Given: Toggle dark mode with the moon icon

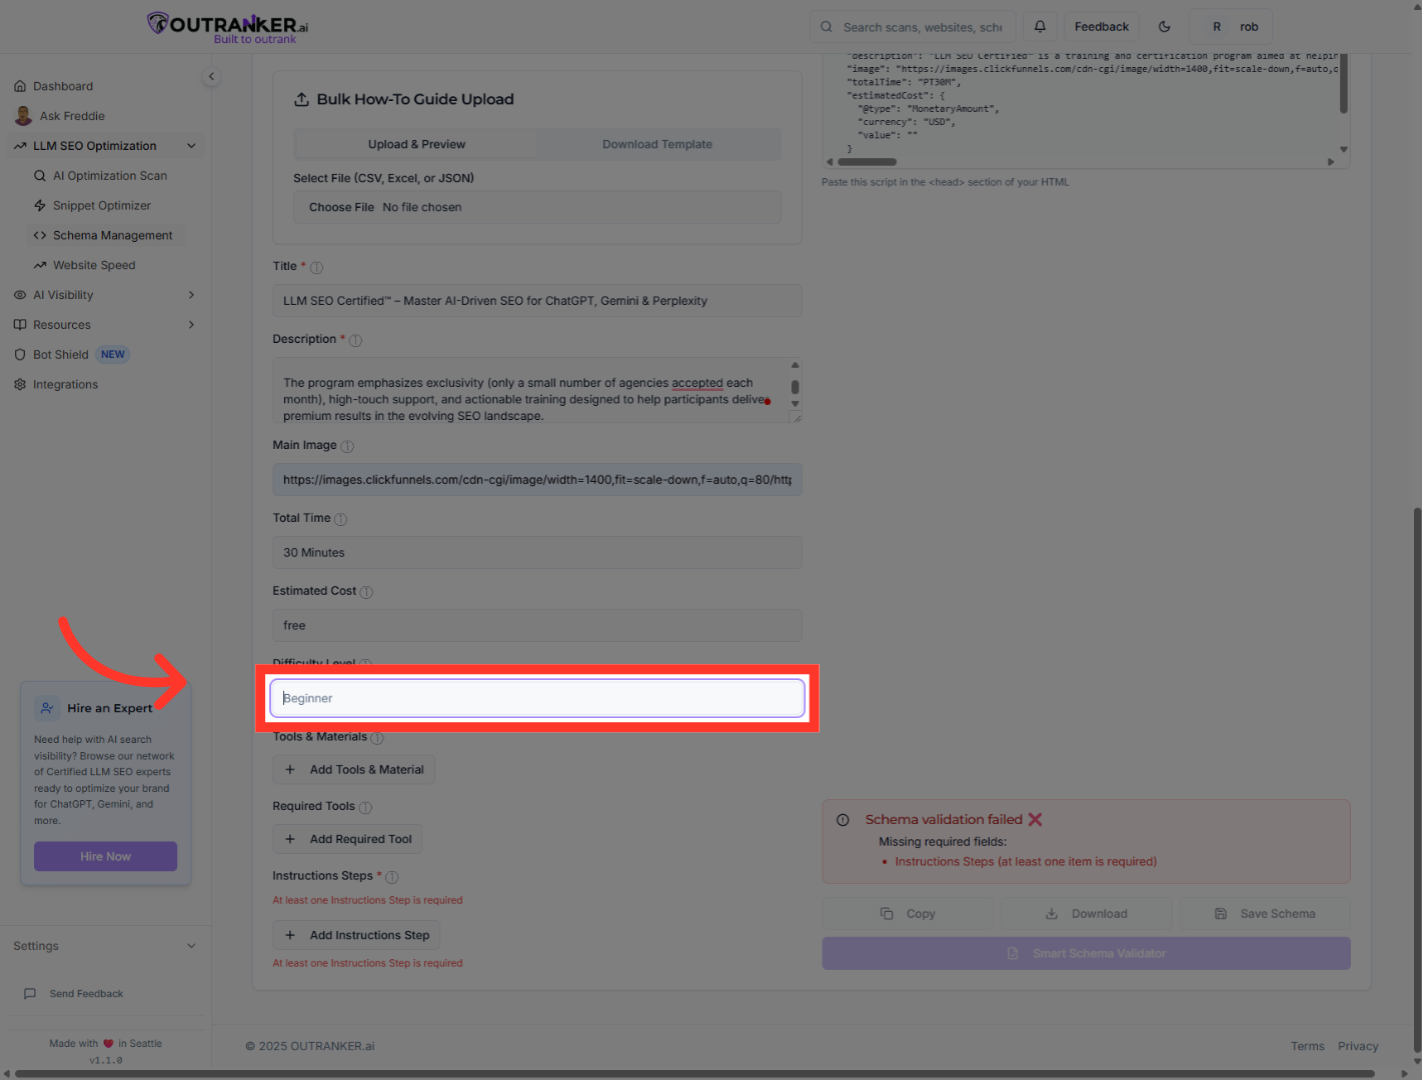Looking at the screenshot, I should (x=1164, y=27).
